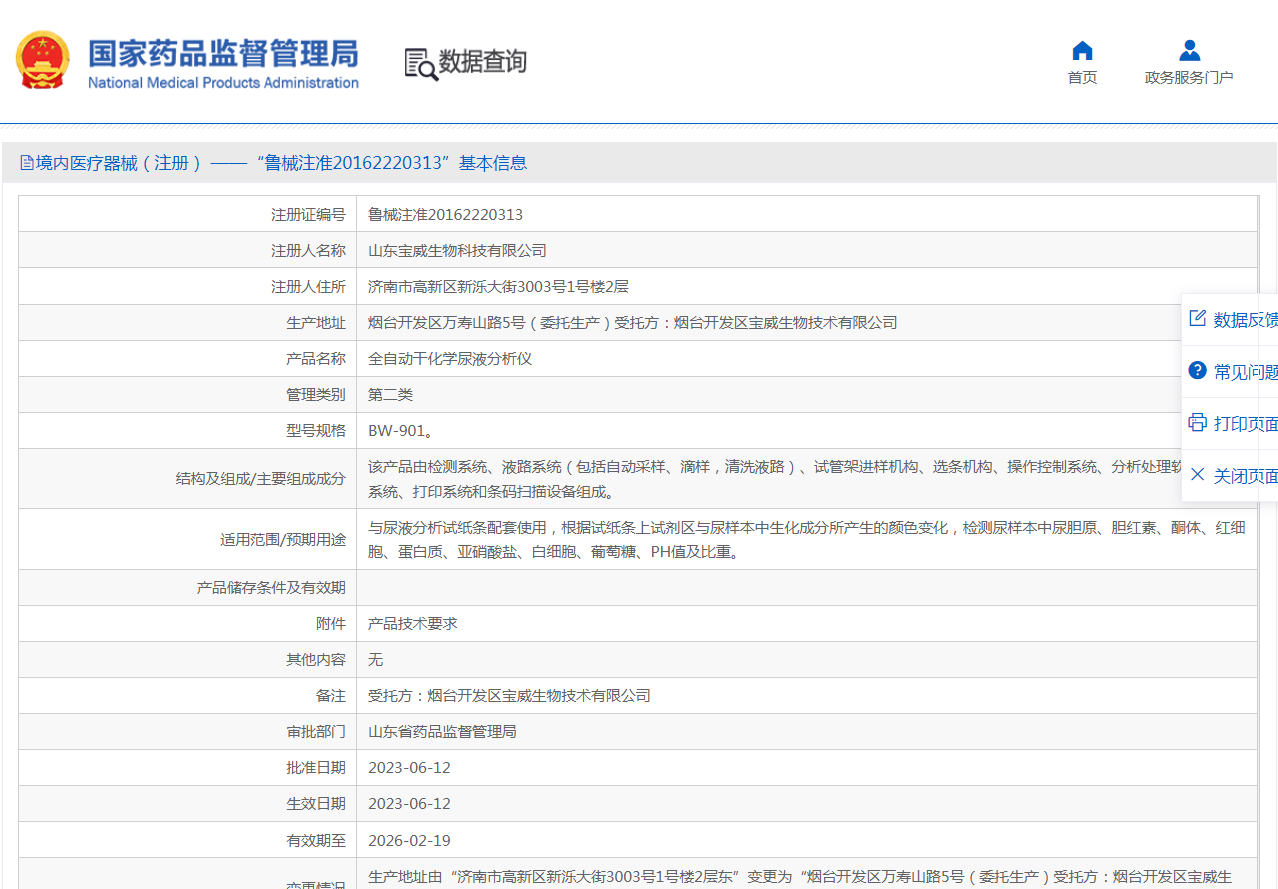Click the 产品储存条件及有效期 label cell
Viewport: 1278px width, 889px height.
pos(188,588)
